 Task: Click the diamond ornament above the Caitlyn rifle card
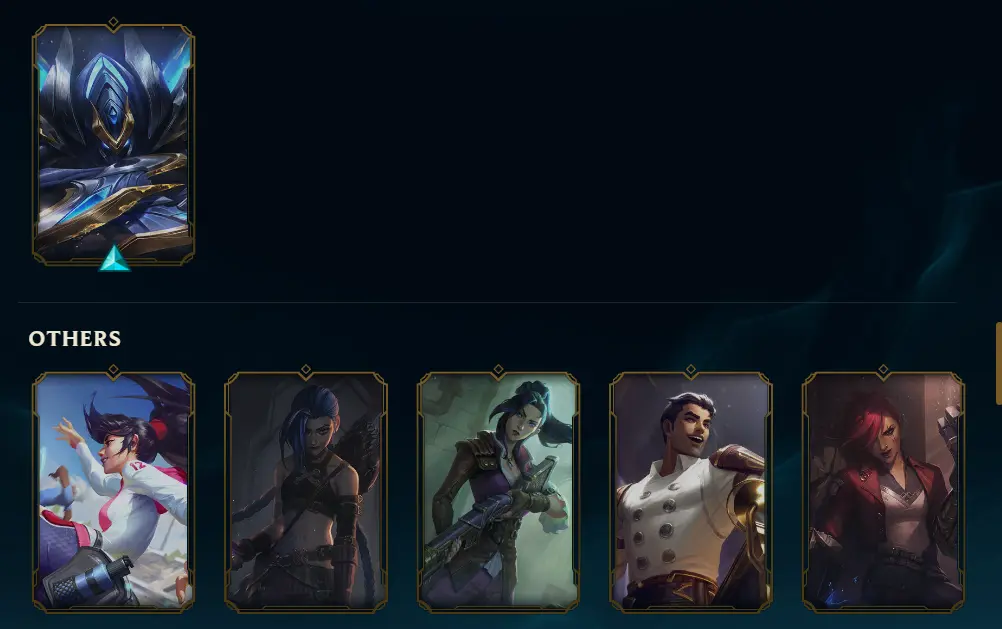(x=498, y=370)
